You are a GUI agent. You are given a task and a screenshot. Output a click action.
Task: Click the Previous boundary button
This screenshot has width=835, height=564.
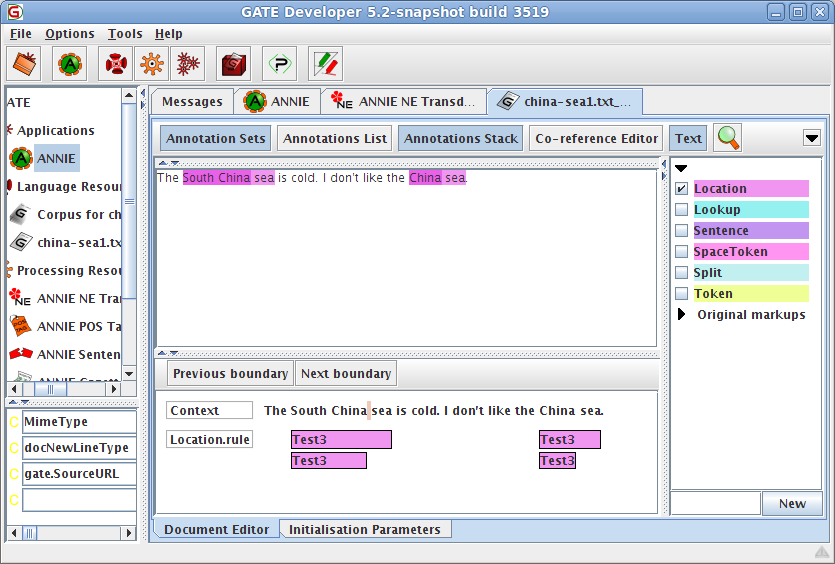click(231, 374)
